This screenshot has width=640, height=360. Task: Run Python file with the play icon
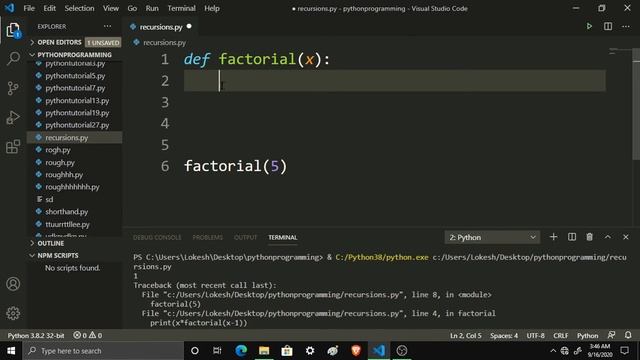point(589,27)
